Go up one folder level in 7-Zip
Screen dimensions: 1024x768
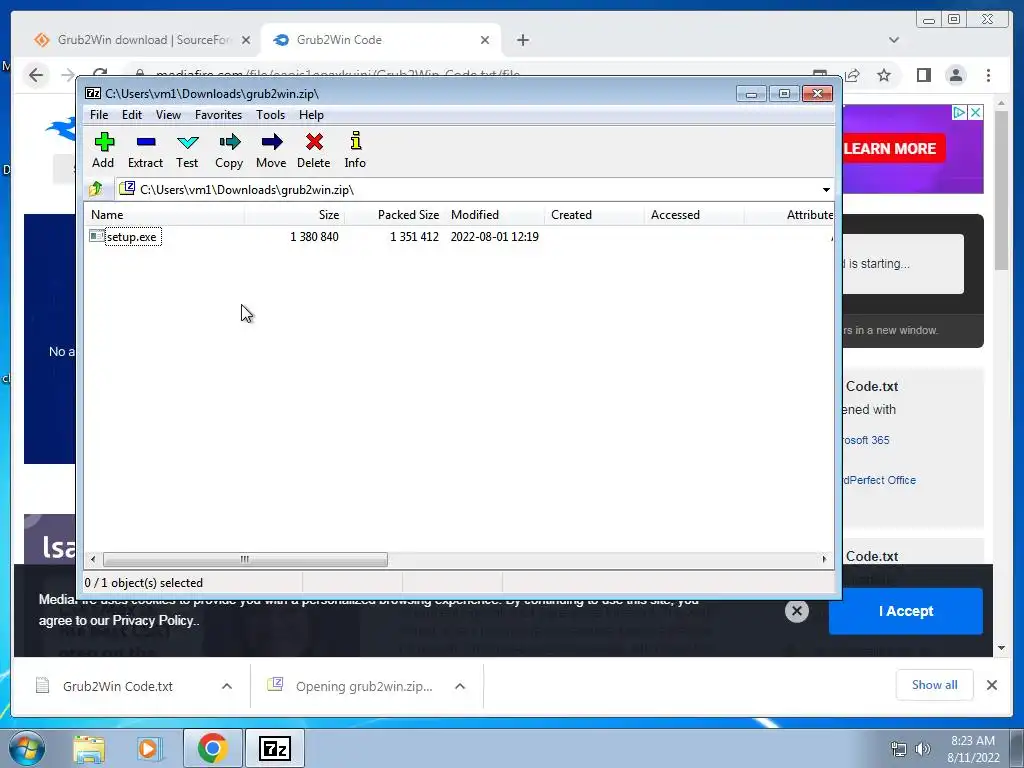96,189
